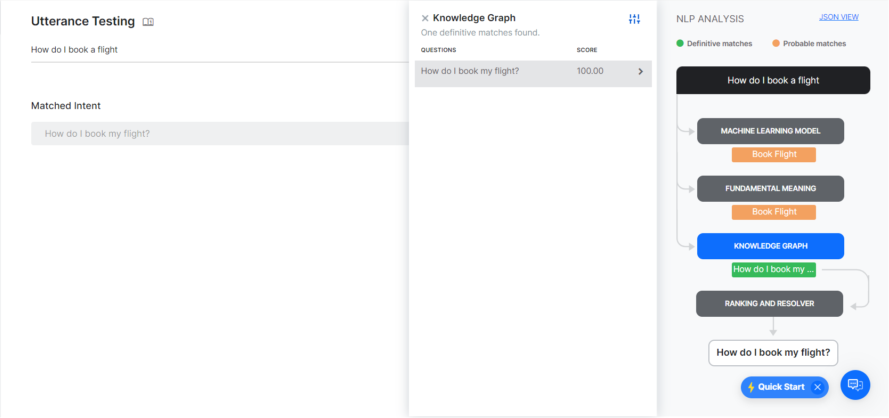Click the Questions column header

tap(438, 50)
